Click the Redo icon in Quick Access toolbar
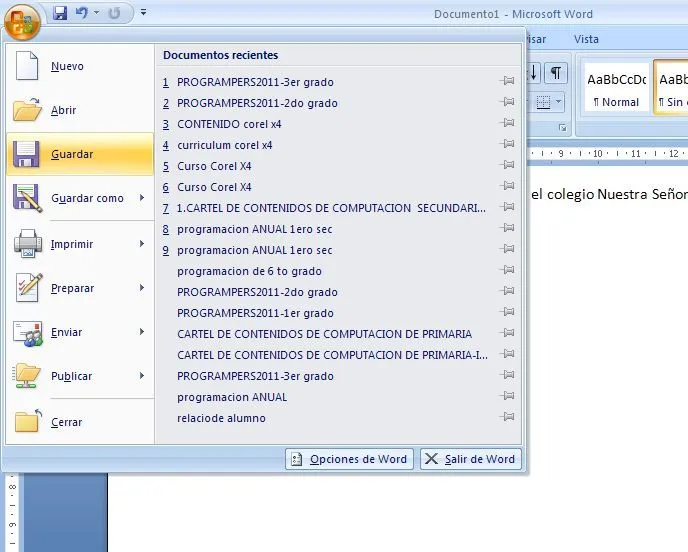The height and width of the screenshot is (552, 688). (114, 13)
